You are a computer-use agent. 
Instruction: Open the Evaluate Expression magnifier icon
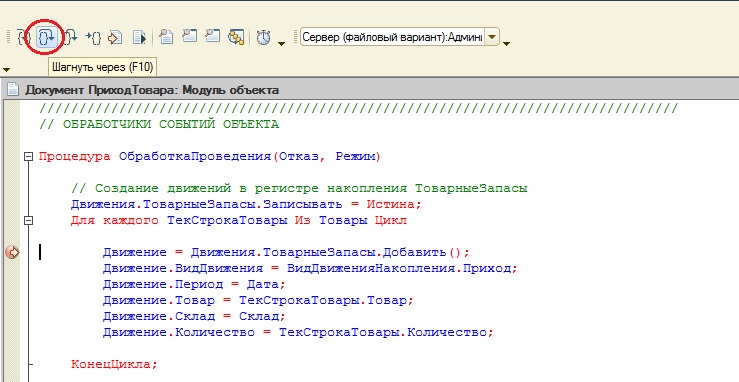[166, 37]
